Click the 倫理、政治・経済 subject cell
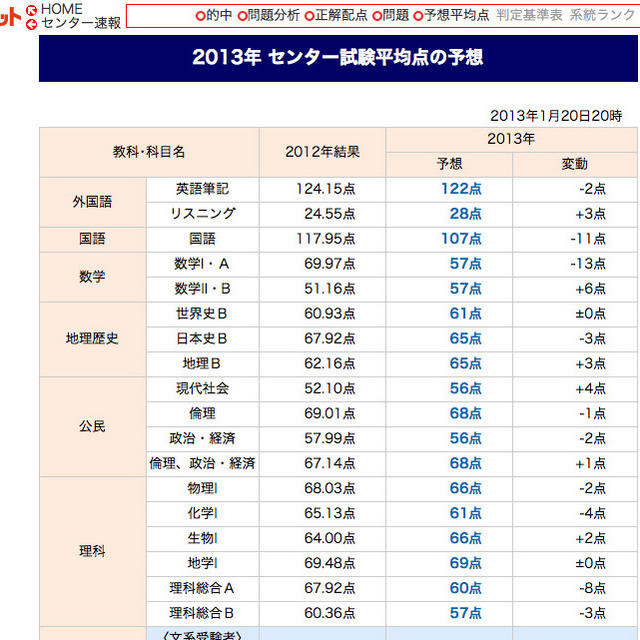 coord(202,464)
